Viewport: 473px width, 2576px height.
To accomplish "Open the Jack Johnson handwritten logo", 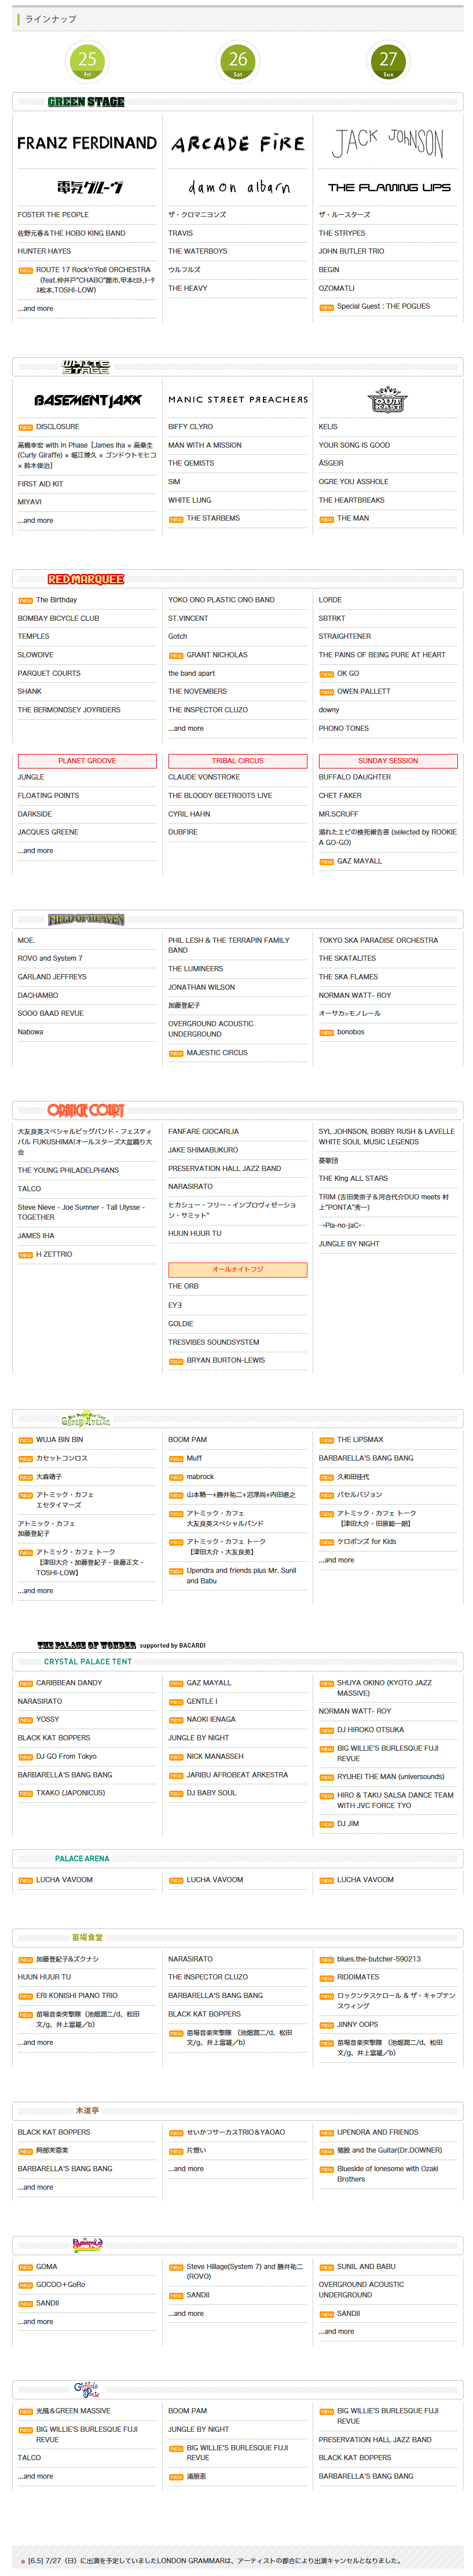I will point(388,143).
